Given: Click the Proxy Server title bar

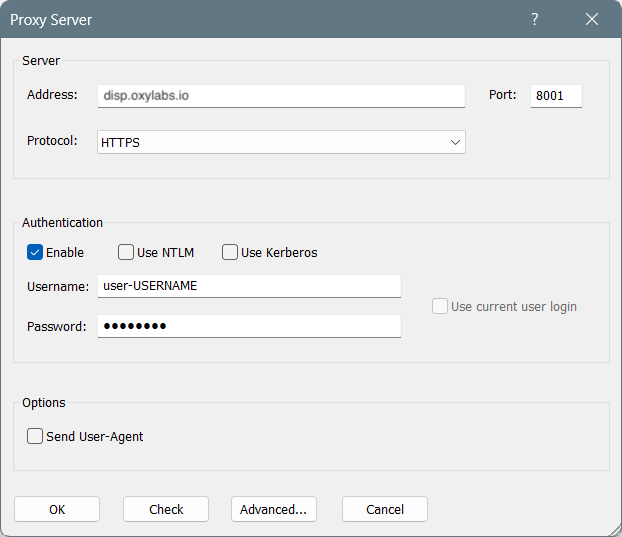Looking at the screenshot, I should [250, 19].
